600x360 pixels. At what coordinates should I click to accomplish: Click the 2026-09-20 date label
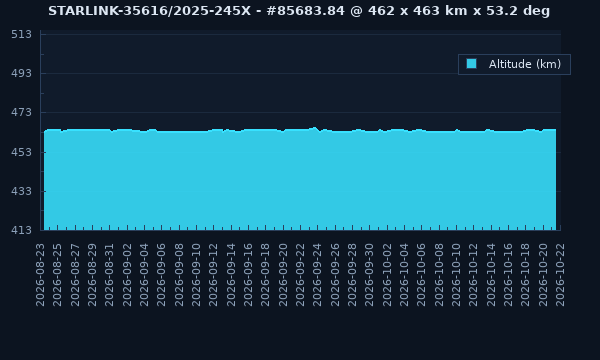pos(283,275)
